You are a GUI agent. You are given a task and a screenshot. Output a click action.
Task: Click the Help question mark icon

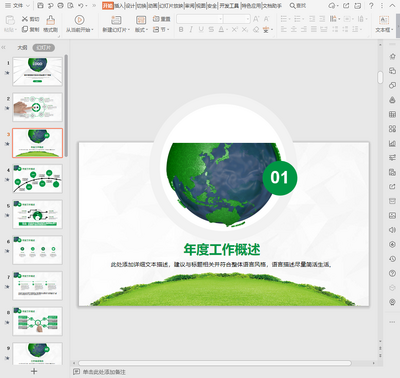point(371,6)
